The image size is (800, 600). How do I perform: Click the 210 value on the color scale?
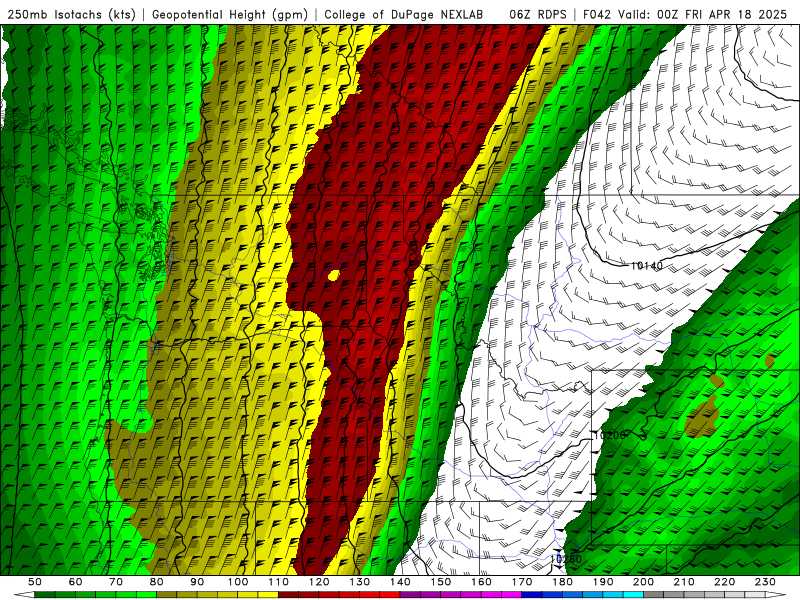coord(684,582)
